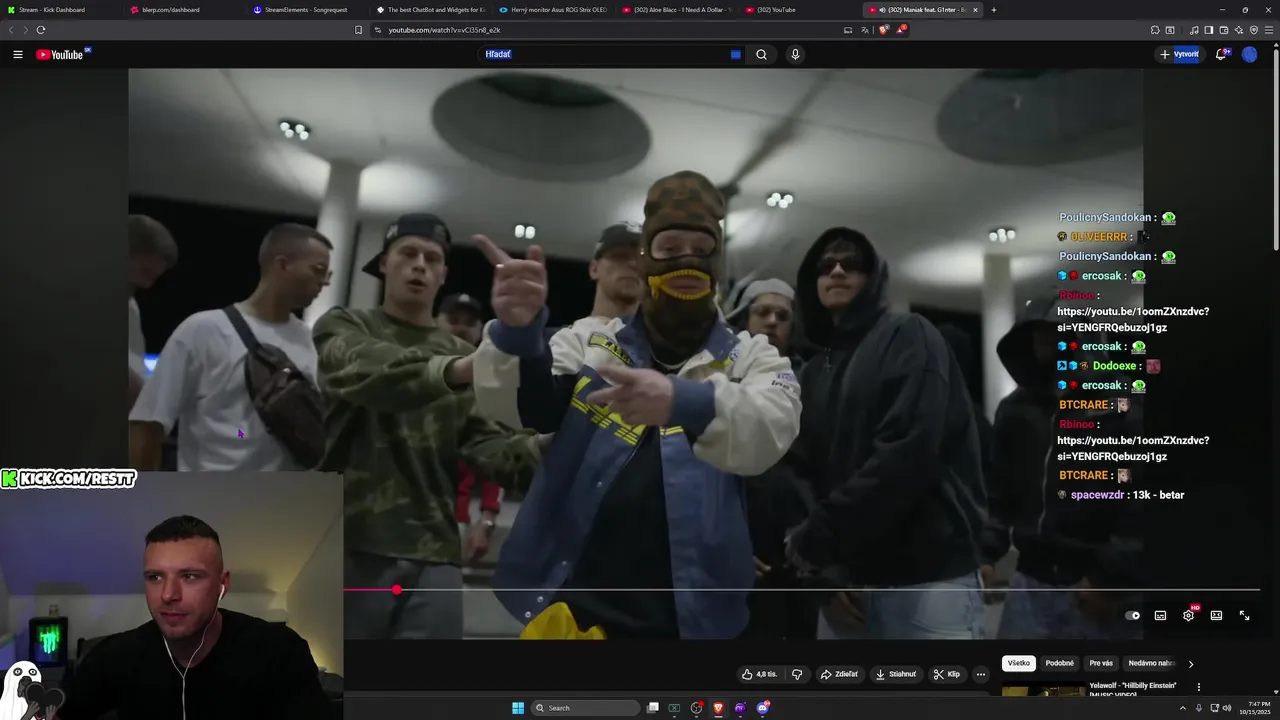Viewport: 1280px width, 720px height.
Task: Open the Brave Shields lion icon
Action: tap(883, 30)
